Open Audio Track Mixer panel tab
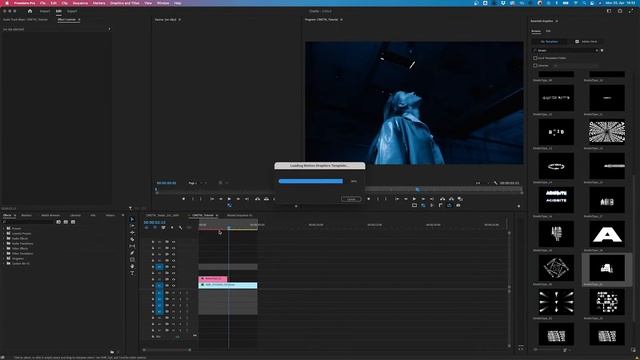The width and height of the screenshot is (640, 360). click(x=25, y=20)
